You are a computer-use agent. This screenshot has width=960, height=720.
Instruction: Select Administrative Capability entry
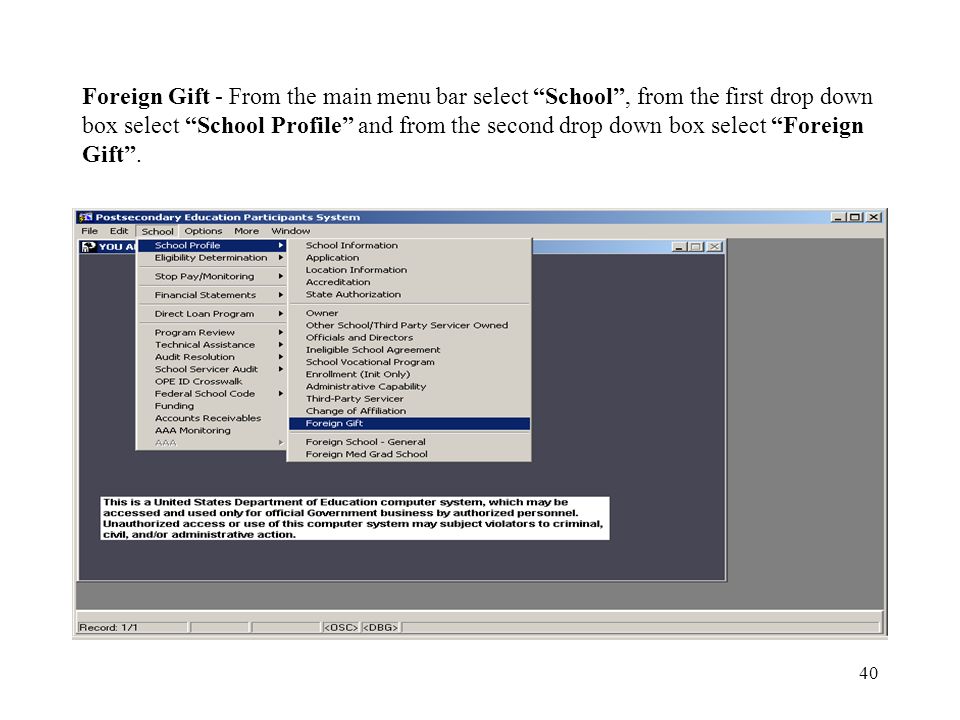[x=409, y=386]
